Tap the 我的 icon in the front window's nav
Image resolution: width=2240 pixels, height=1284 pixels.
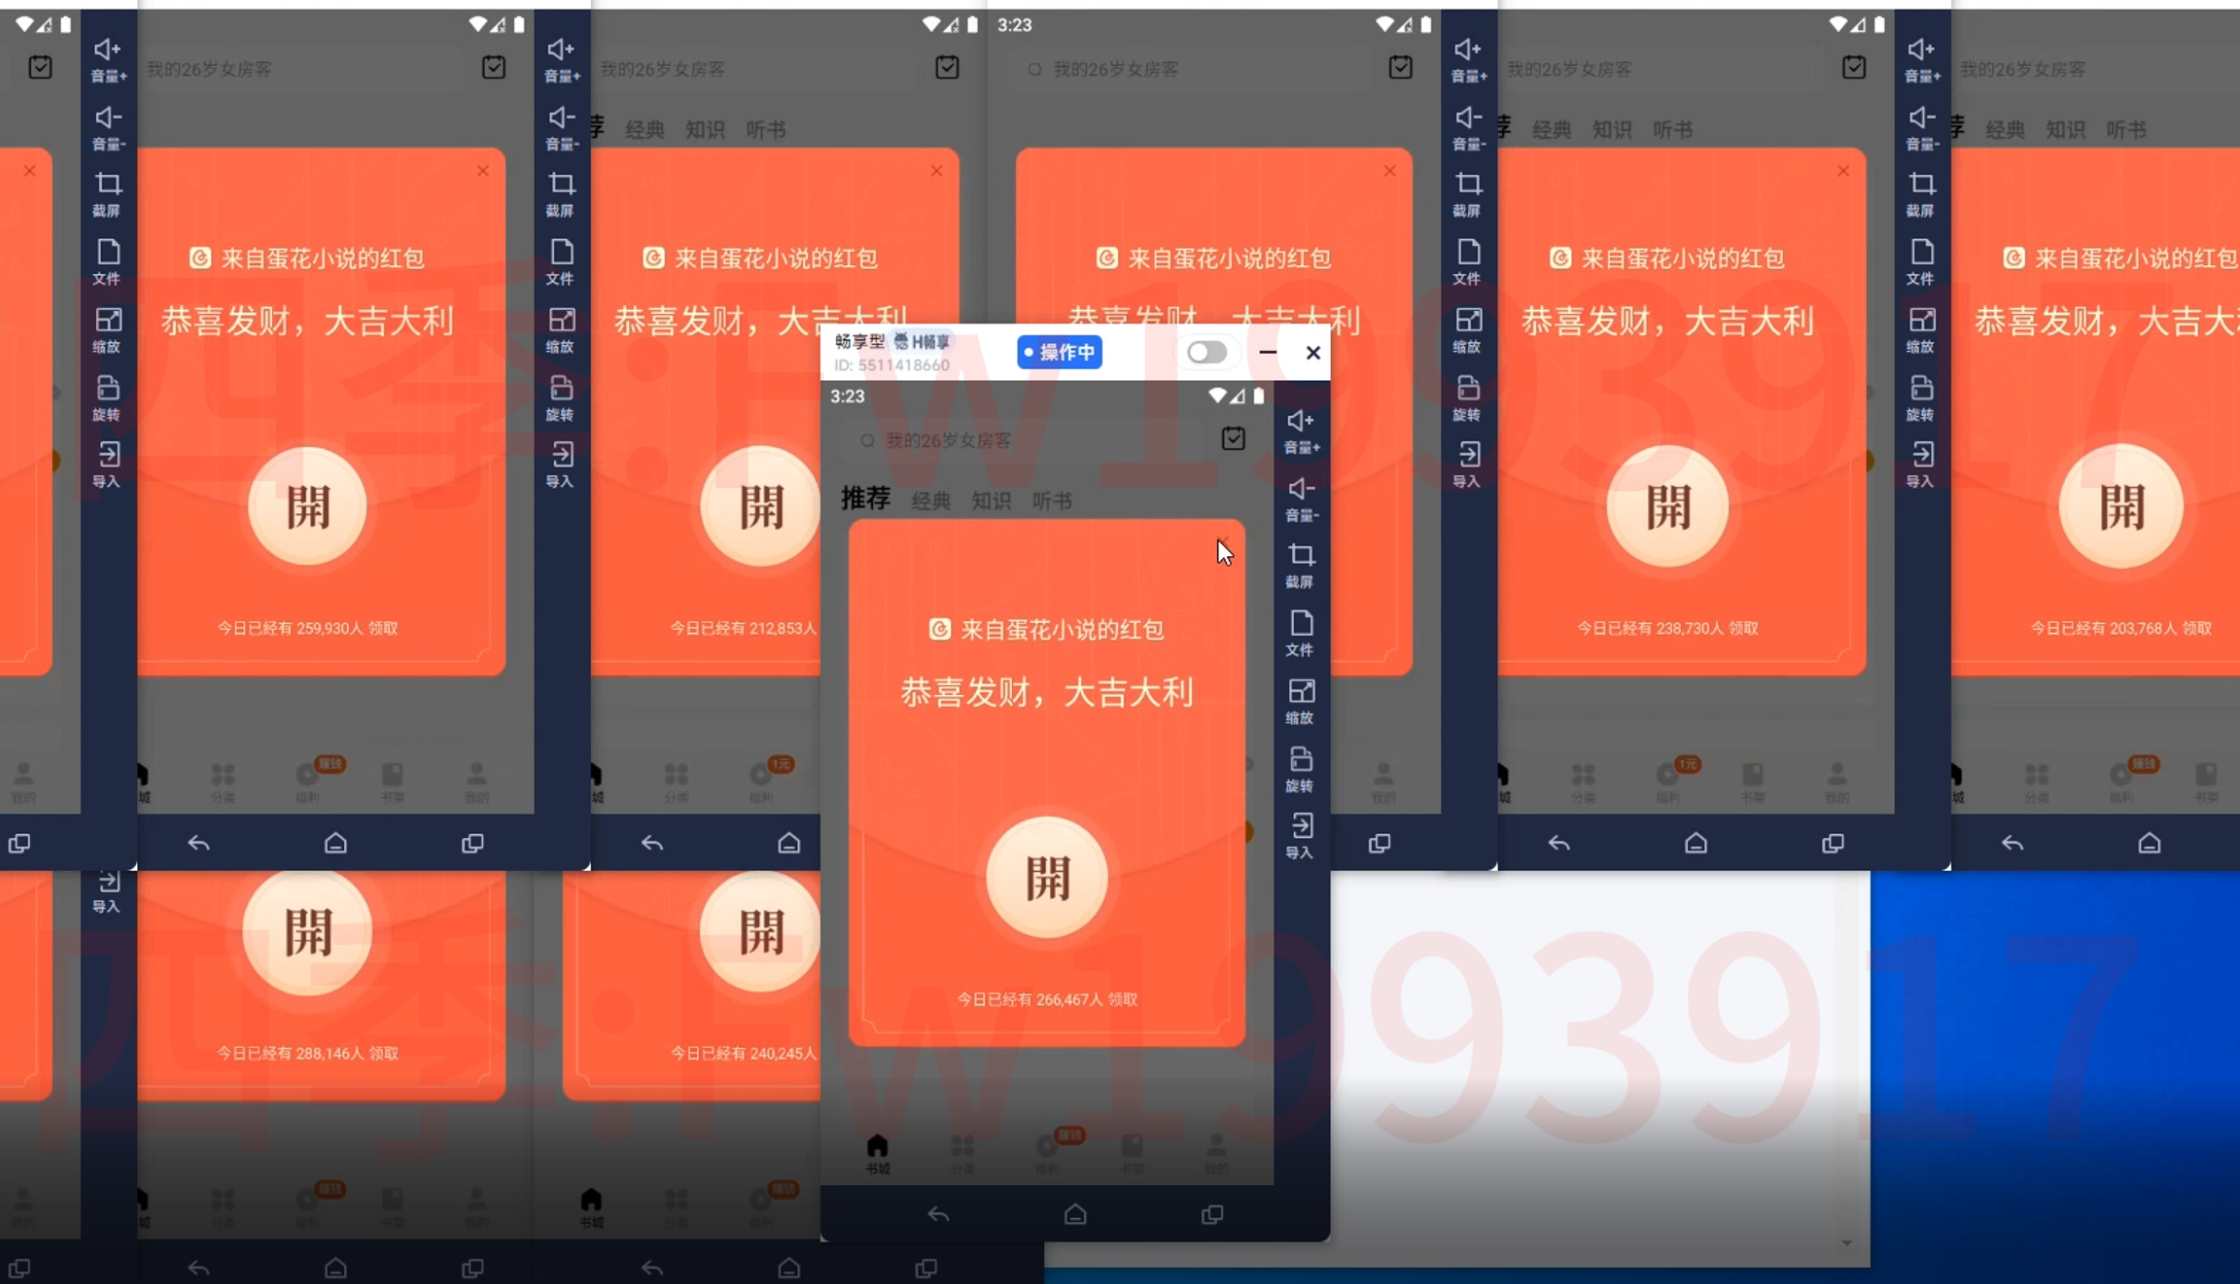click(x=1216, y=1154)
